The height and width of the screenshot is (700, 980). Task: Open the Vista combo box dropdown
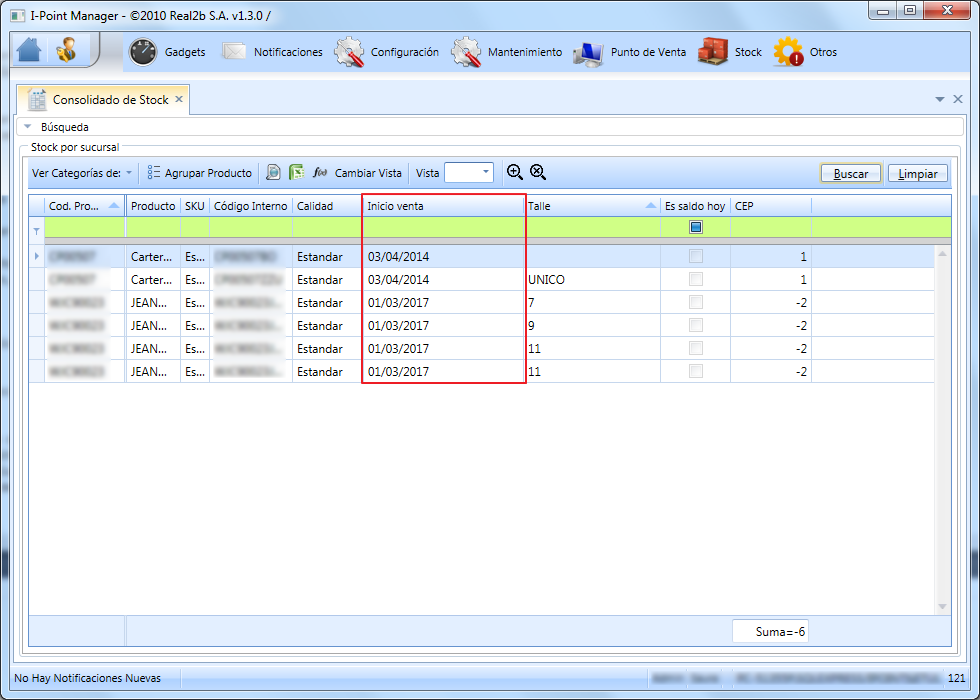coord(486,172)
